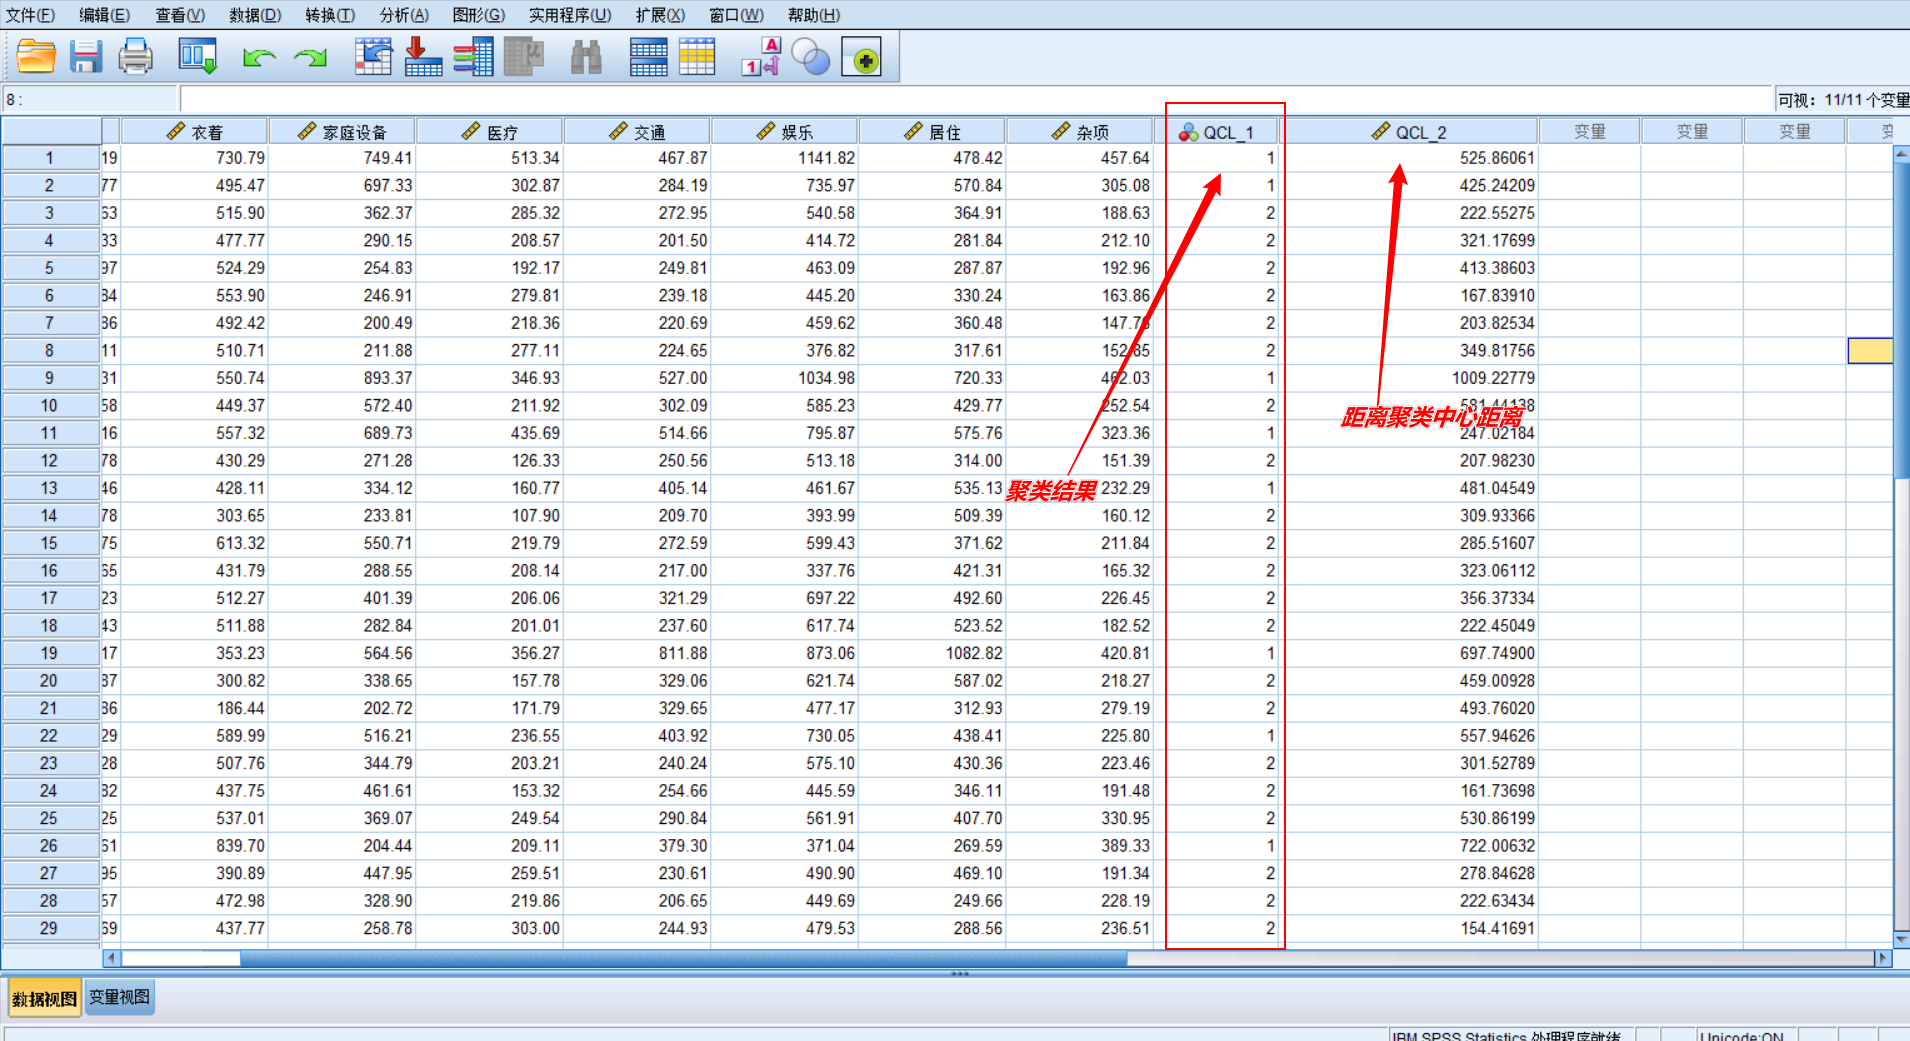Click the horizontal scrollbar left arrow
The image size is (1910, 1041).
[111, 958]
